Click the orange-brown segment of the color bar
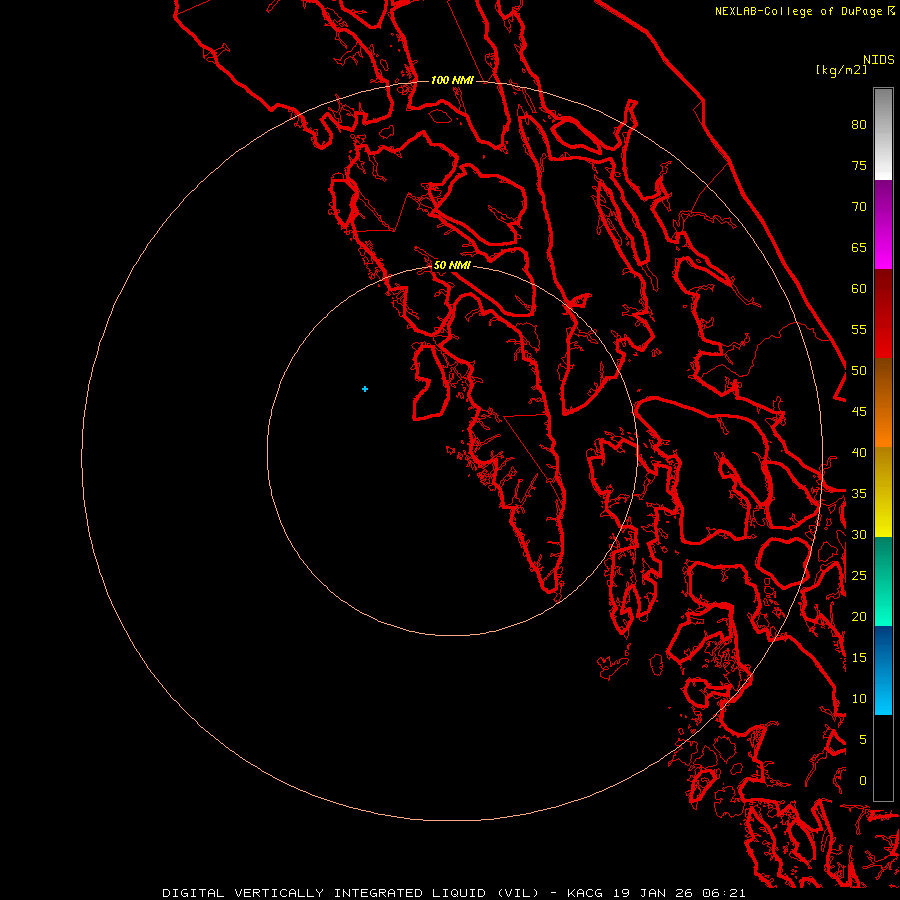 pos(883,403)
